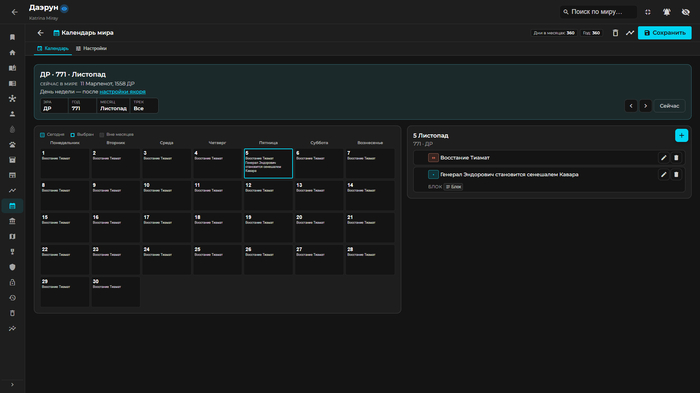Select day 24 in the calendar
700x393 pixels.
point(167,260)
